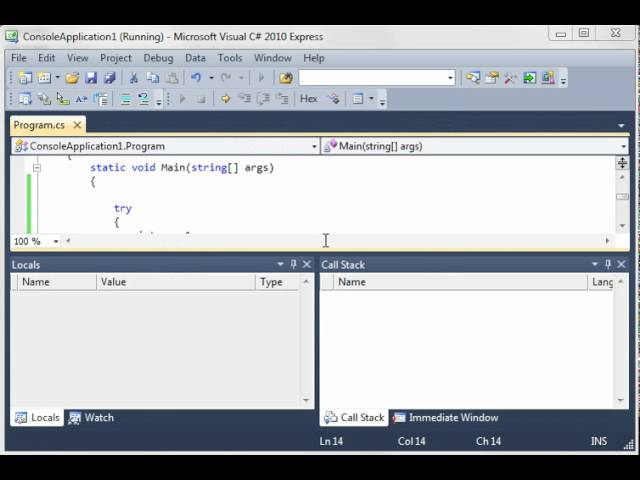The image size is (640, 480).
Task: Toggle the pin on Call Stack panel
Action: [x=608, y=264]
